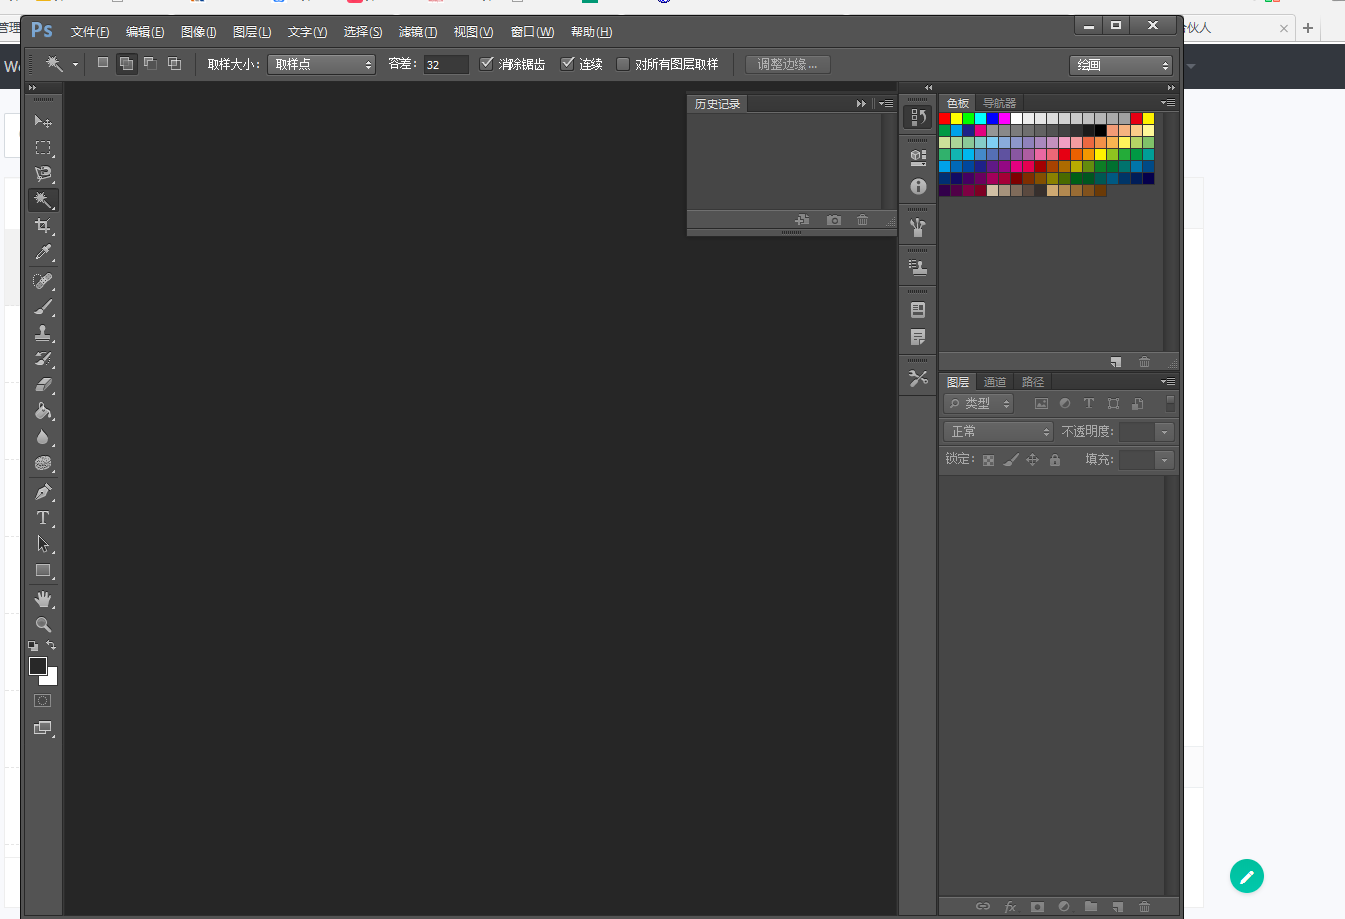Screen dimensions: 1345x919
Task: Select the Brush tool
Action: point(43,307)
